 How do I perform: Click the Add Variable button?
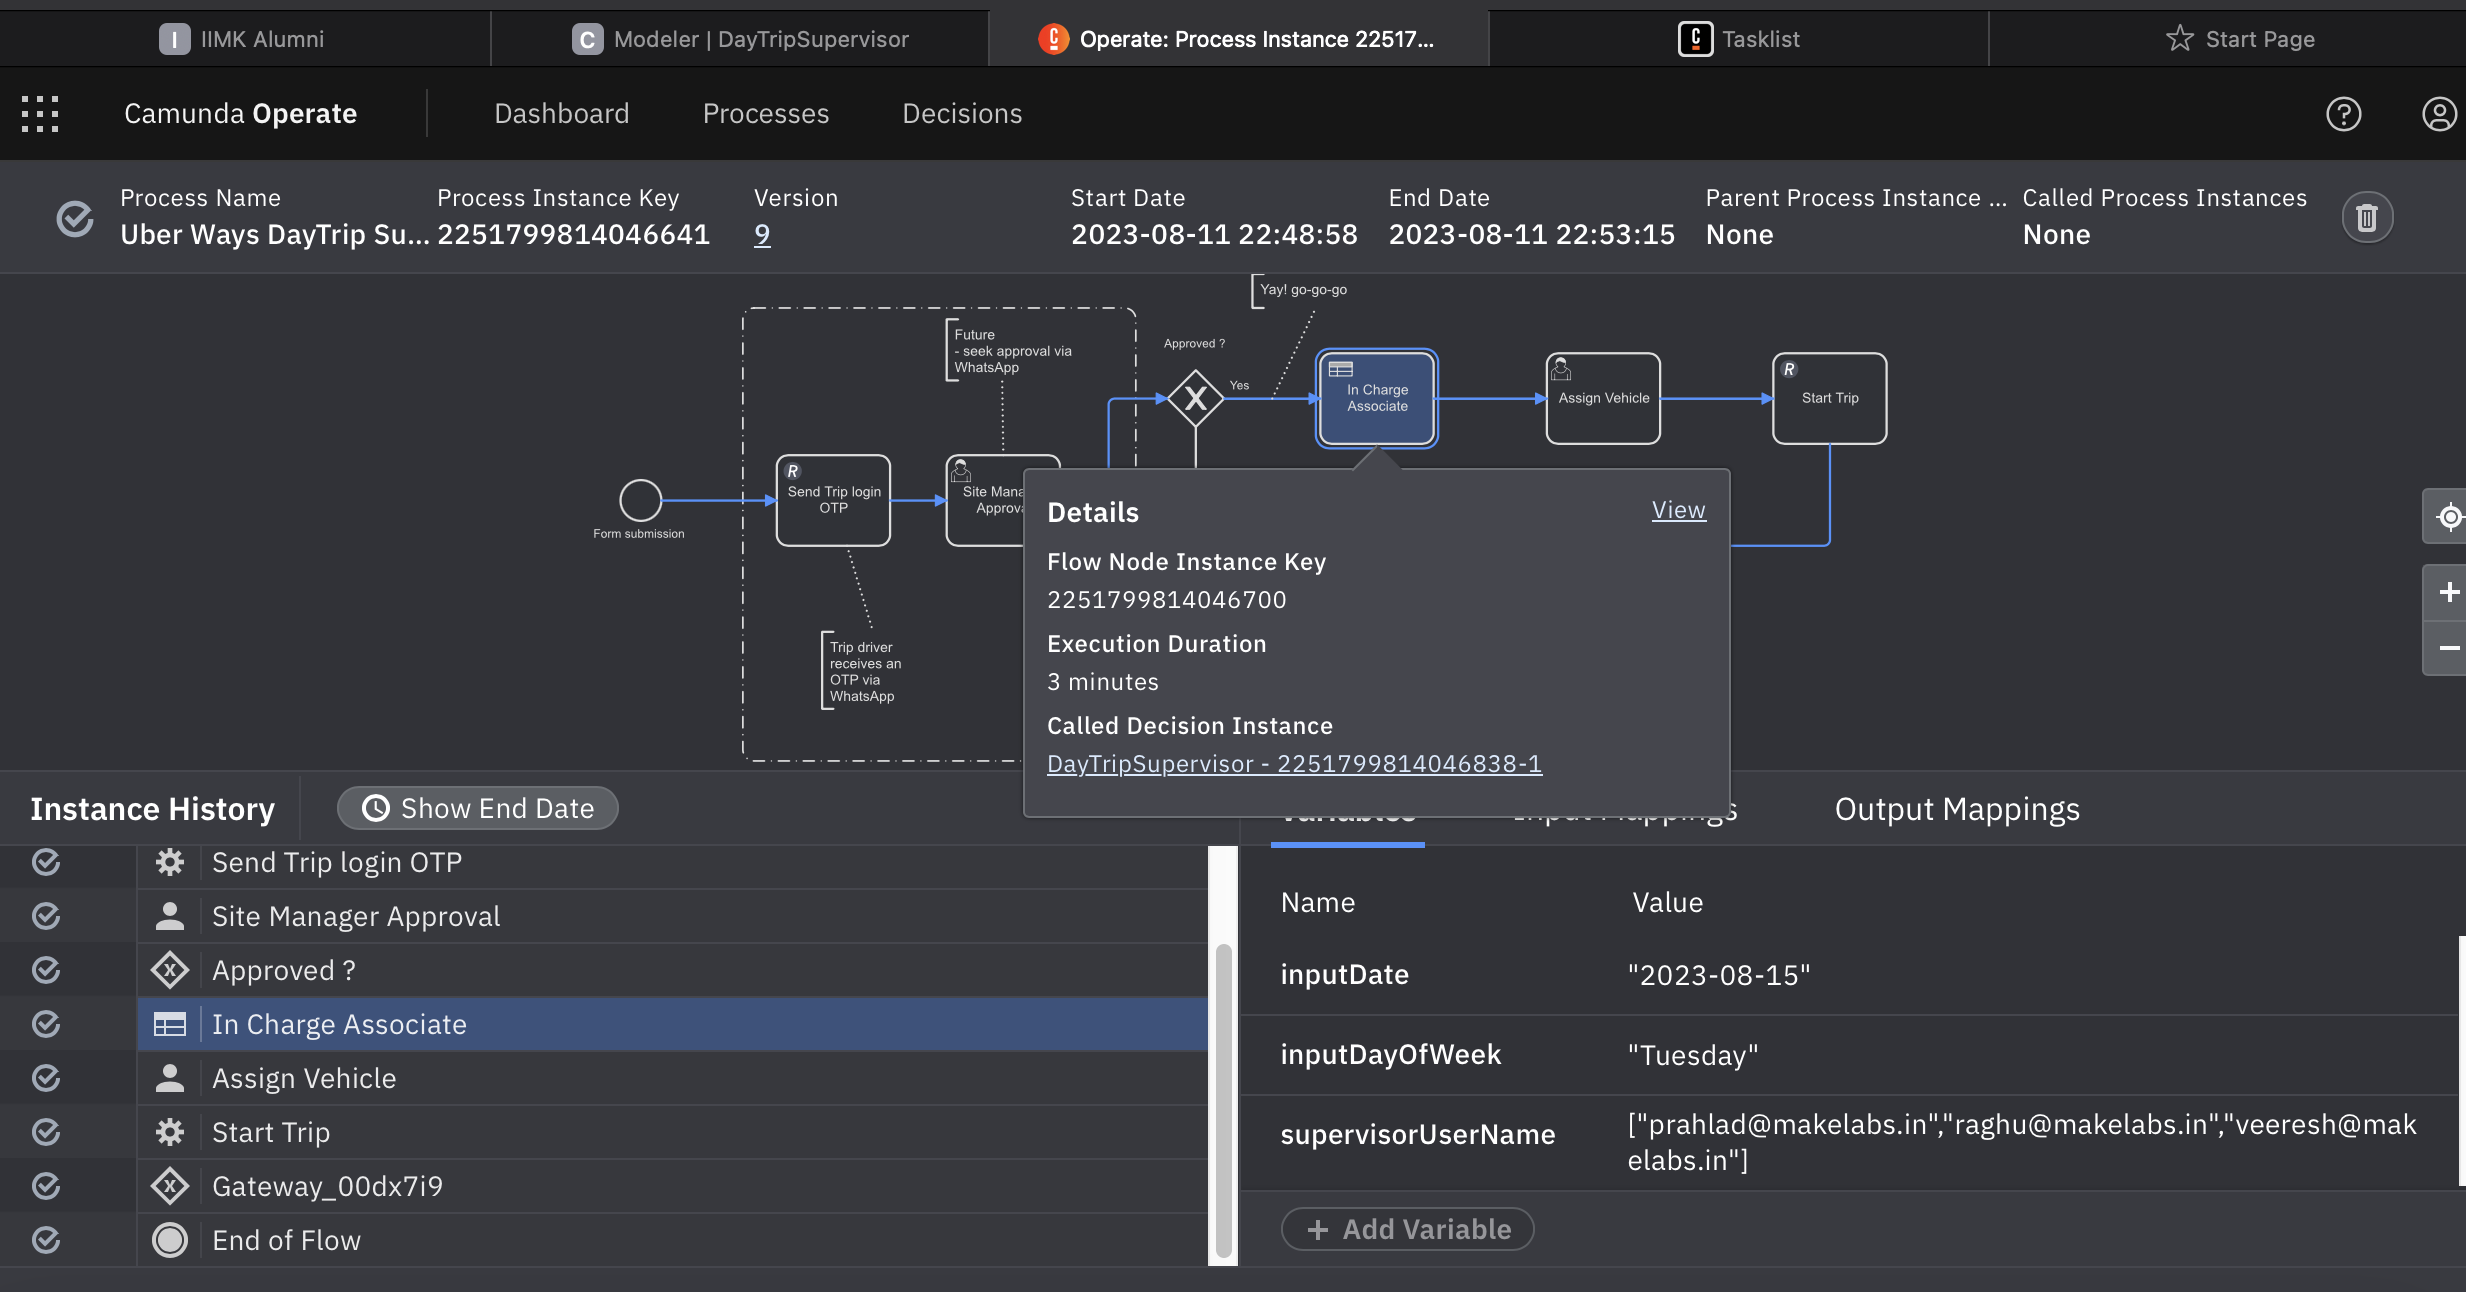tap(1408, 1229)
